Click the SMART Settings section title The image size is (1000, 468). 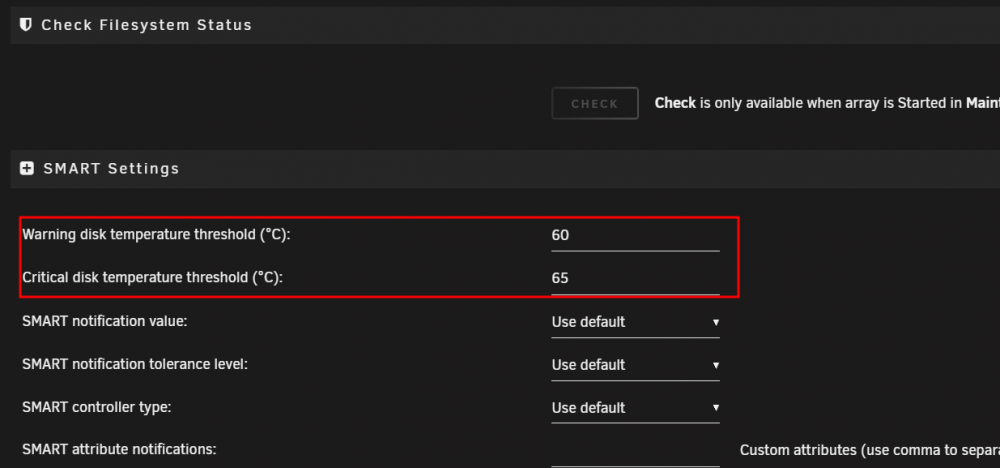112,168
